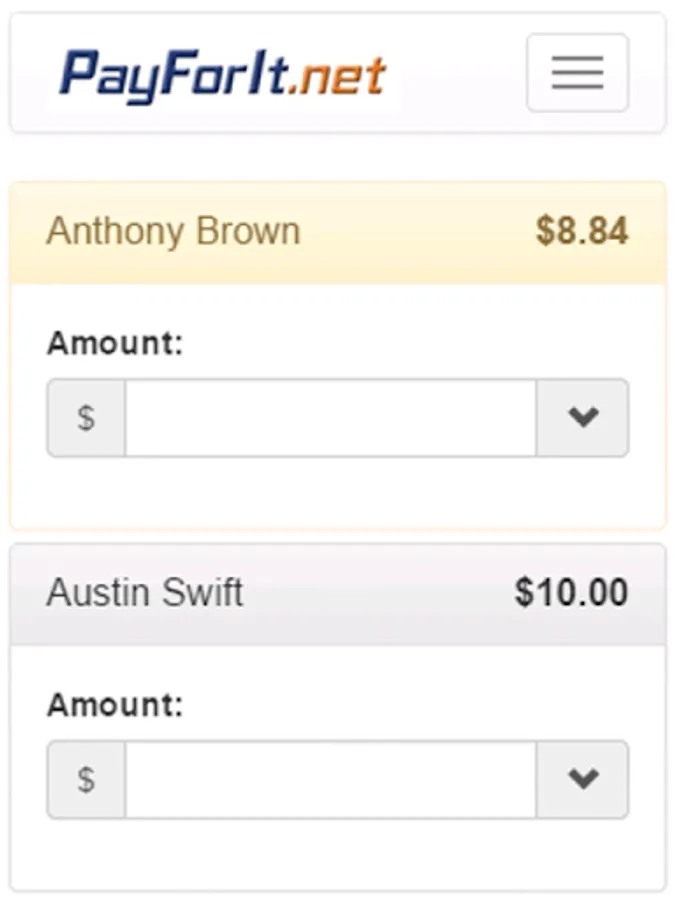675x900 pixels.
Task: Click the dollar sign beside Anthony Brown's amount
Action: click(86, 417)
